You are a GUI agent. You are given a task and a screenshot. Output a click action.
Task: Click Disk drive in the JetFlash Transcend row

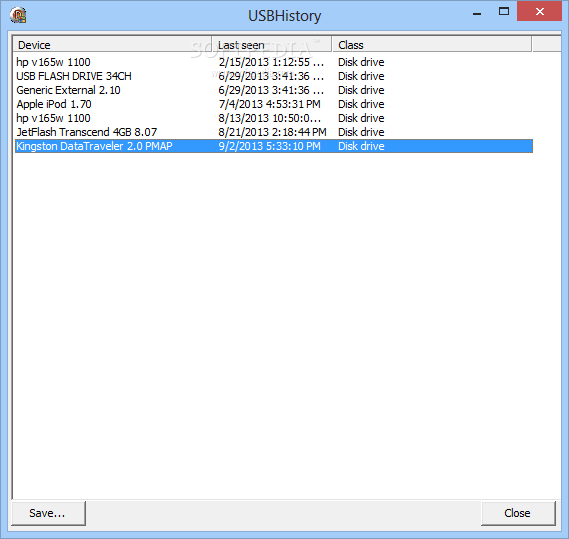(x=361, y=132)
